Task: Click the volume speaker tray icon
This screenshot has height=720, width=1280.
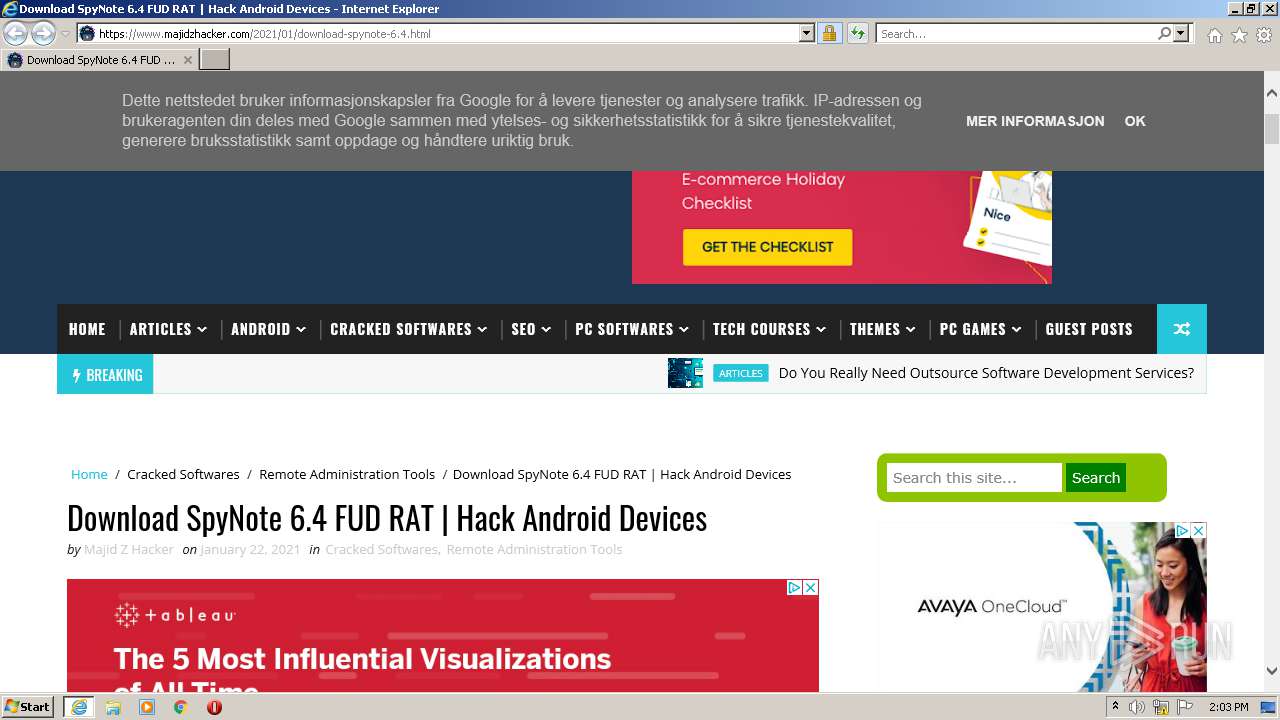Action: click(x=1137, y=707)
